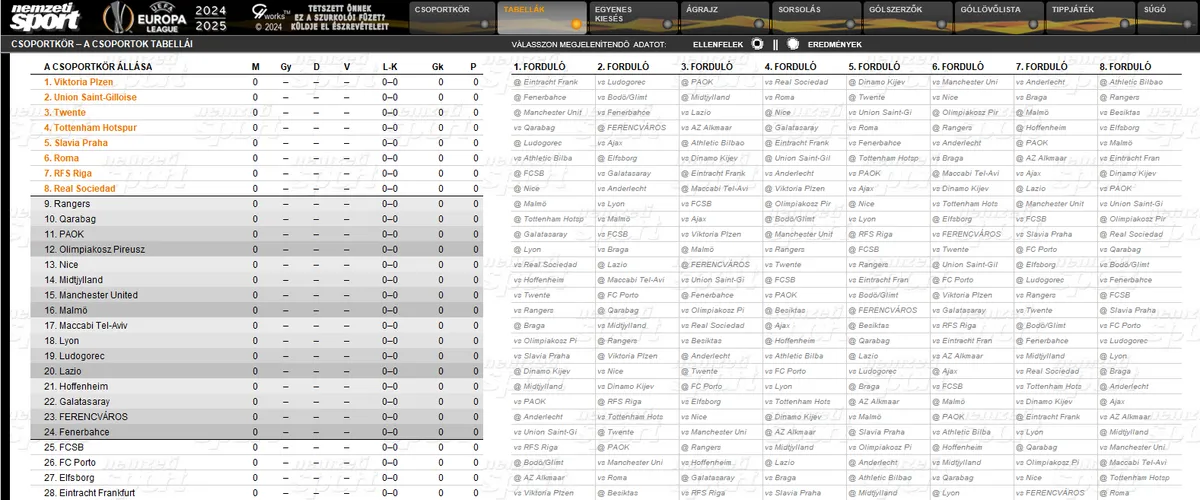Click the 4. Forduló column header
Image resolution: width=1200 pixels, height=500 pixels.
coord(792,67)
